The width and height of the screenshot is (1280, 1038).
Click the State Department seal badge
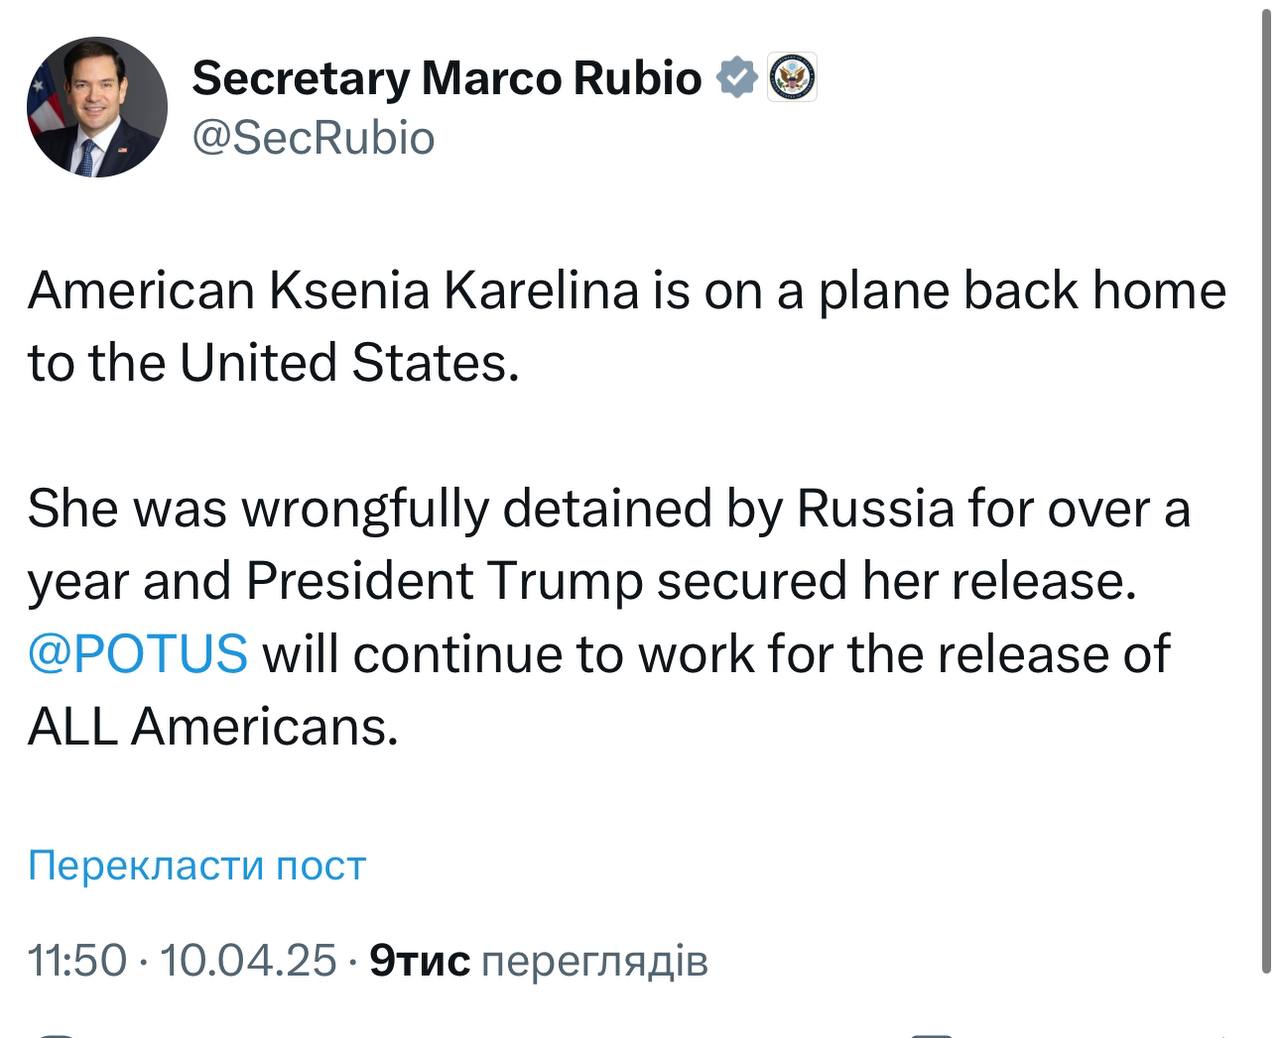click(x=792, y=77)
